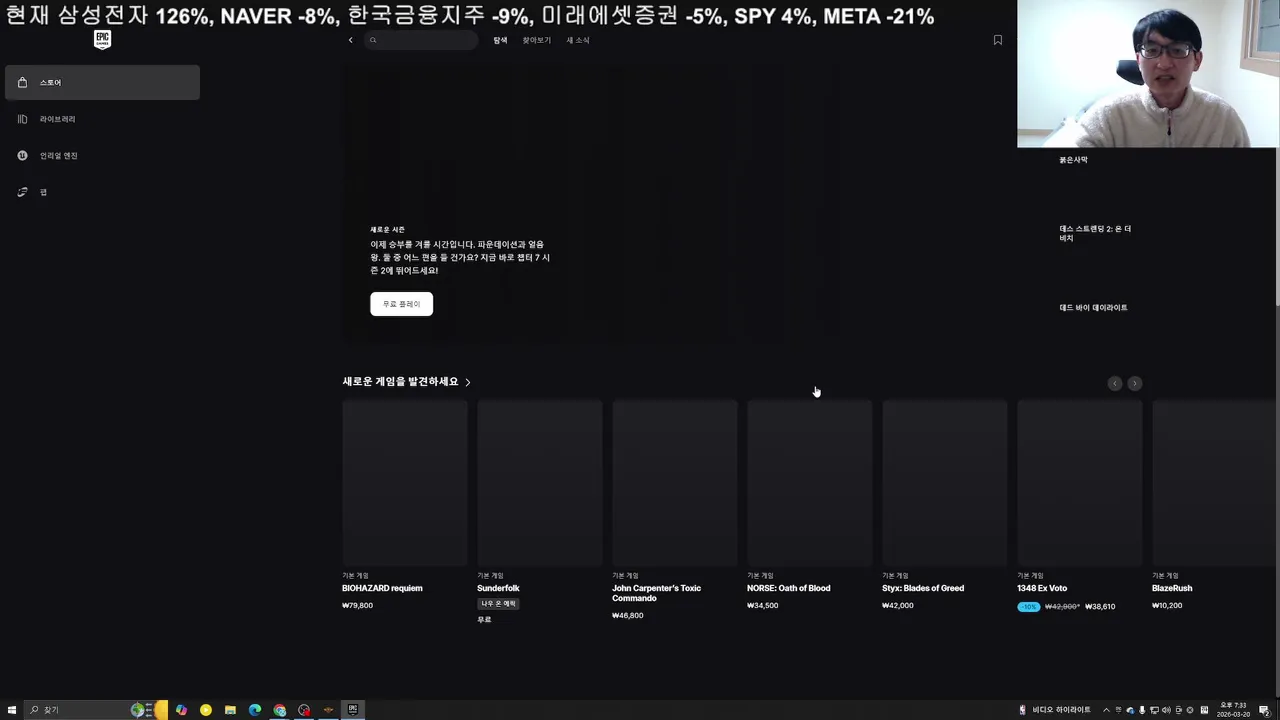Screen dimensions: 1280x720
Task: Open the Windows Start menu
Action: point(12,710)
